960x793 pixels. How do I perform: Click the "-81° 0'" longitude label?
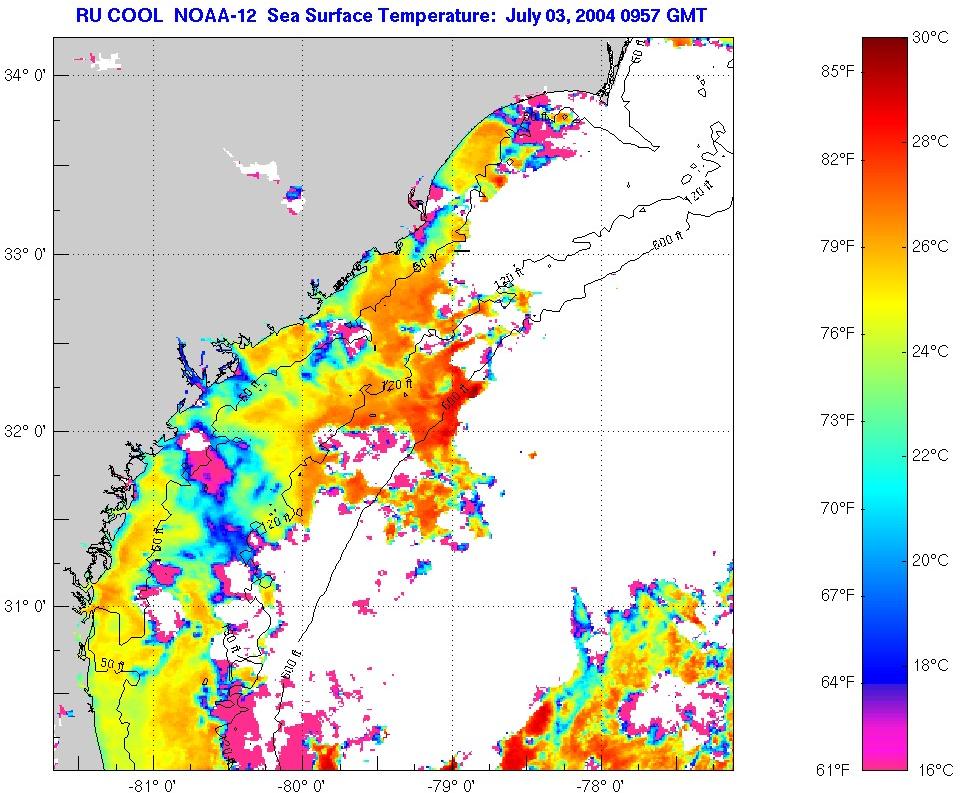pyautogui.click(x=152, y=784)
